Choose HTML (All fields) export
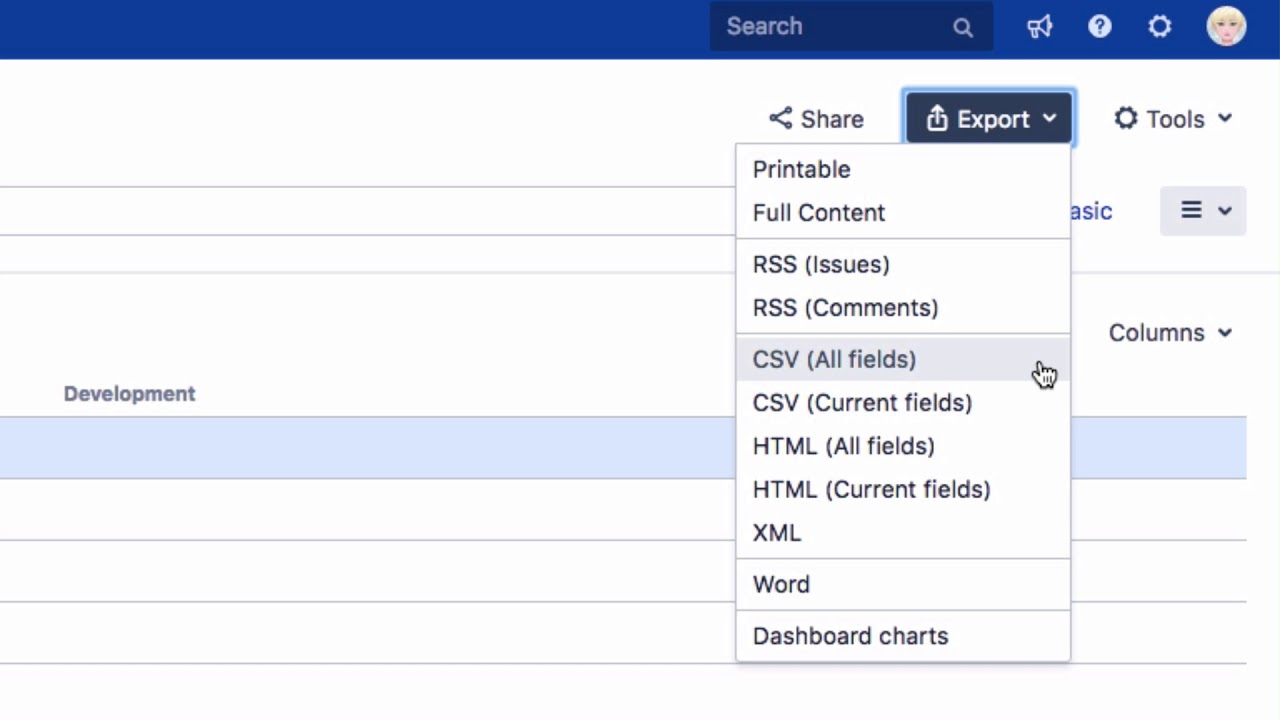The image size is (1280, 720). (x=843, y=446)
